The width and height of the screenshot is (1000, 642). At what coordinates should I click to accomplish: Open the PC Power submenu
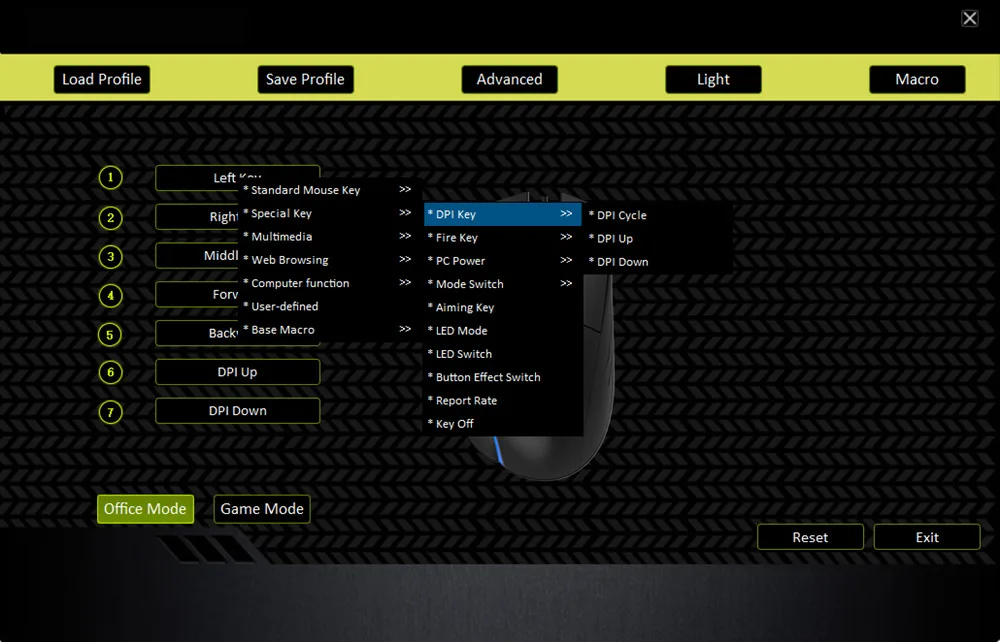(x=503, y=261)
